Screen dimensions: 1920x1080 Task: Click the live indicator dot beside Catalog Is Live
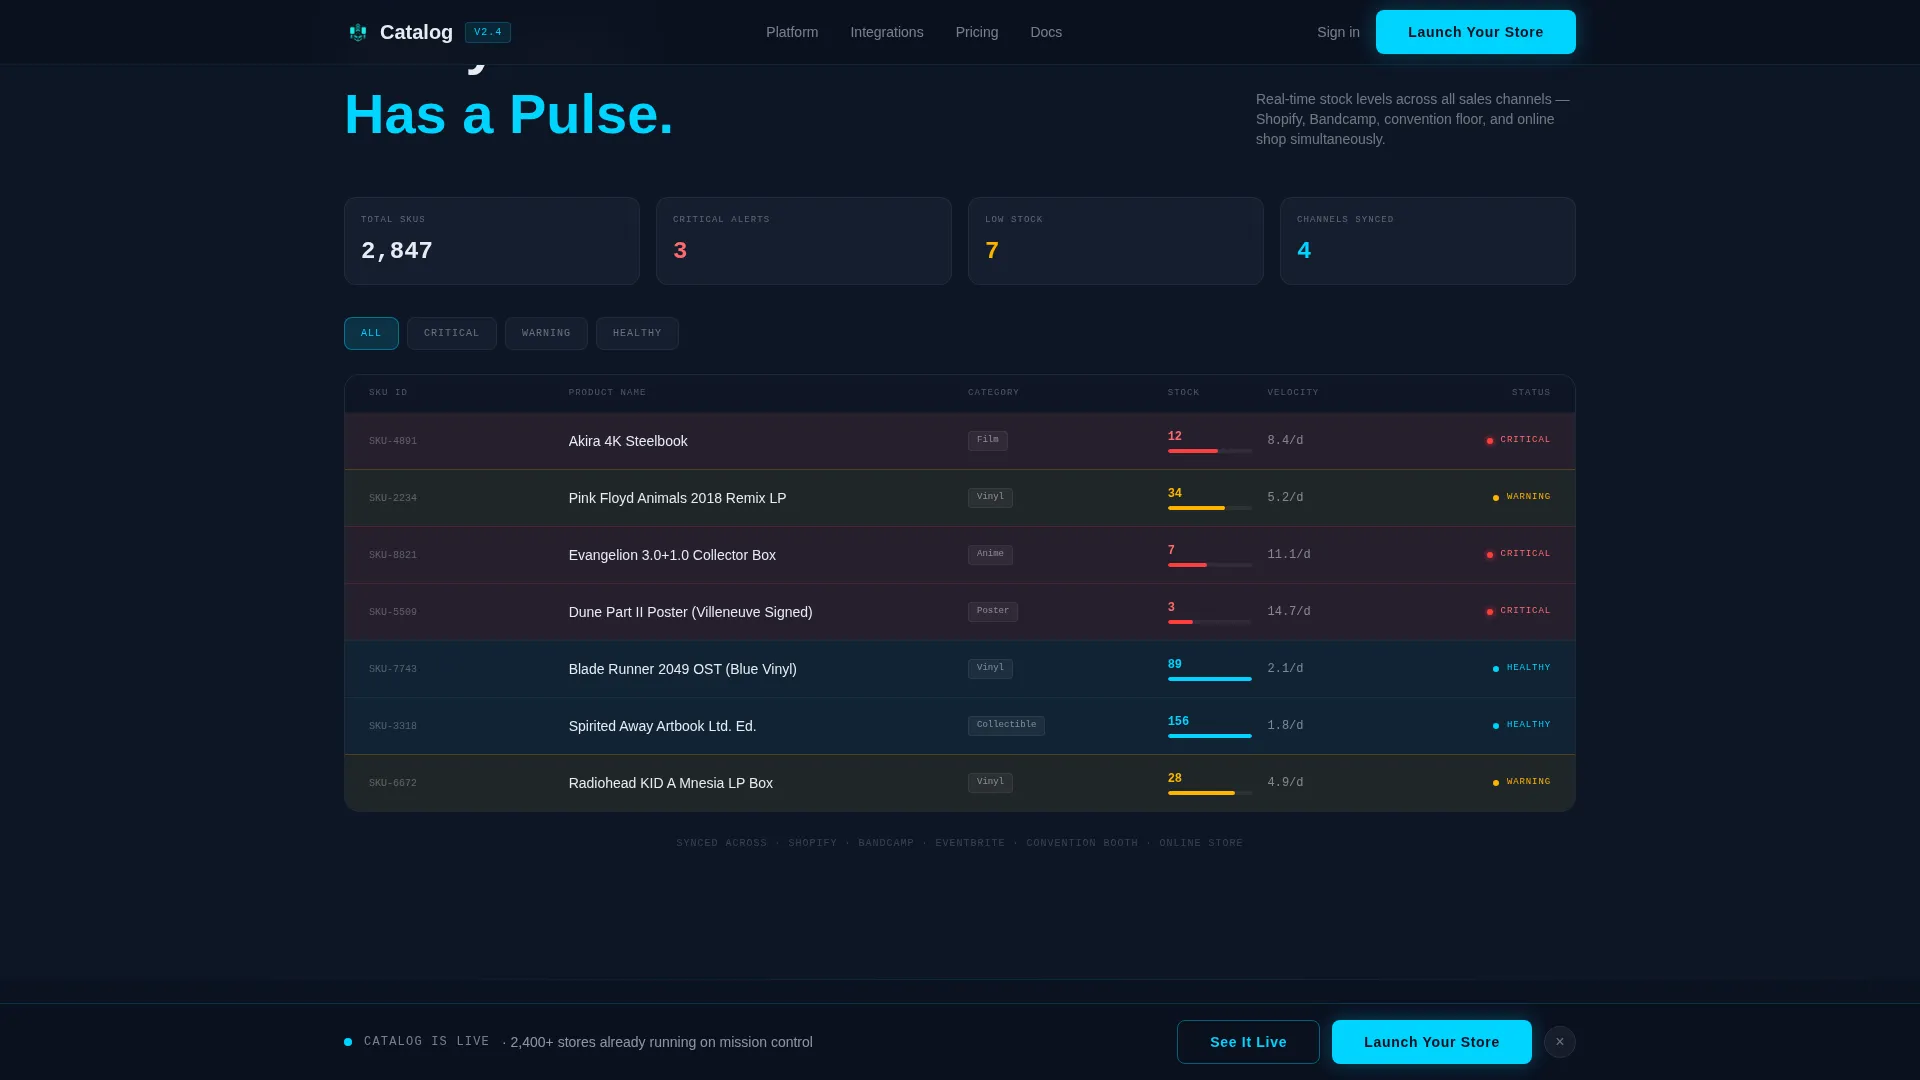348,1042
